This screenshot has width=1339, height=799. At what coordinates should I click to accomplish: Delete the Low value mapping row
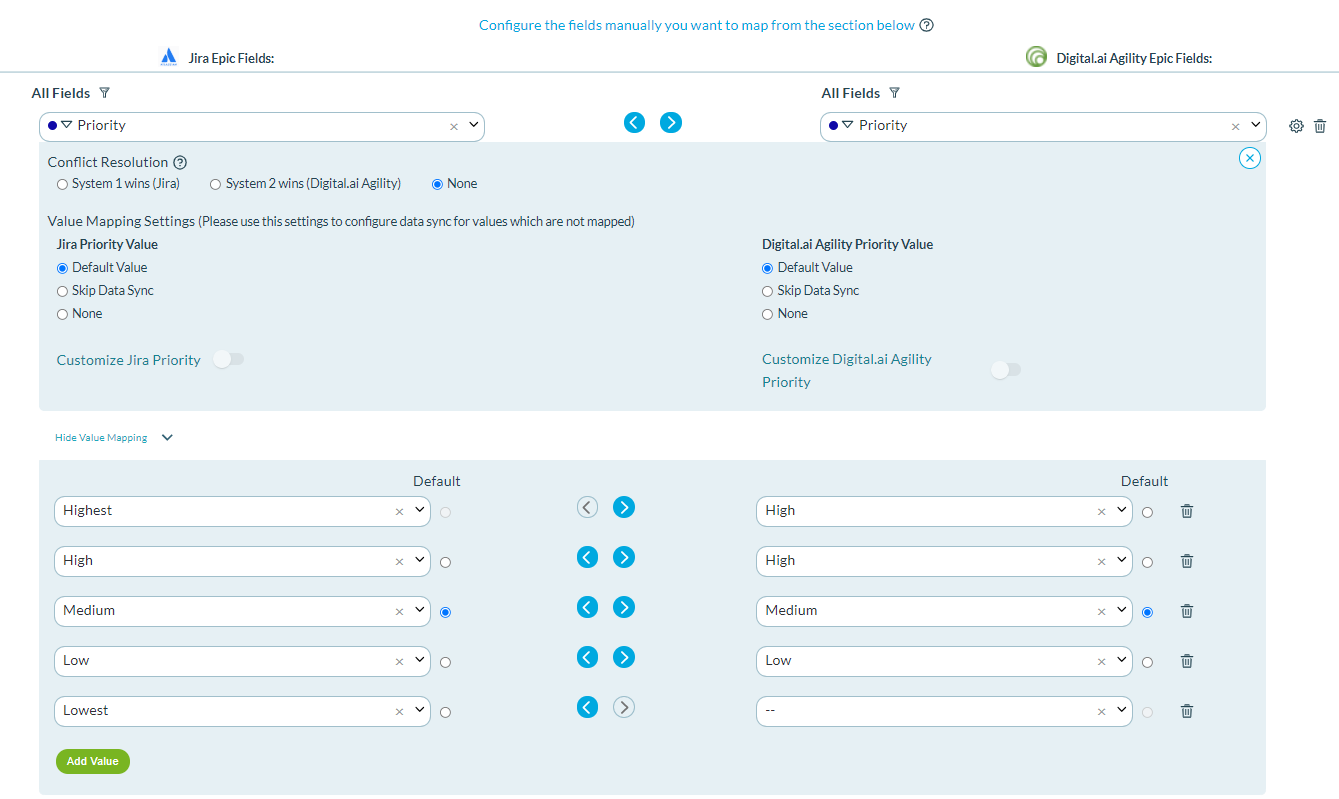pos(1187,661)
